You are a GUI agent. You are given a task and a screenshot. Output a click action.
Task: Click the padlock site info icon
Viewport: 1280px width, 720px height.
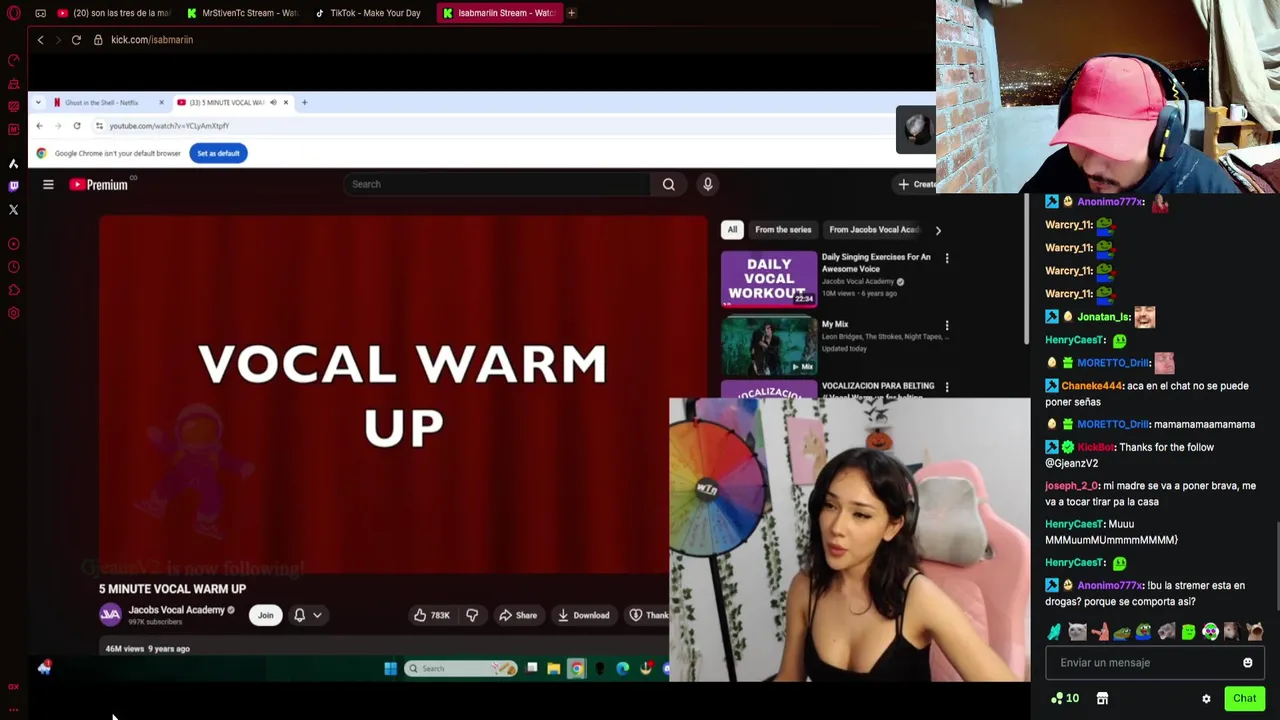[x=98, y=40]
